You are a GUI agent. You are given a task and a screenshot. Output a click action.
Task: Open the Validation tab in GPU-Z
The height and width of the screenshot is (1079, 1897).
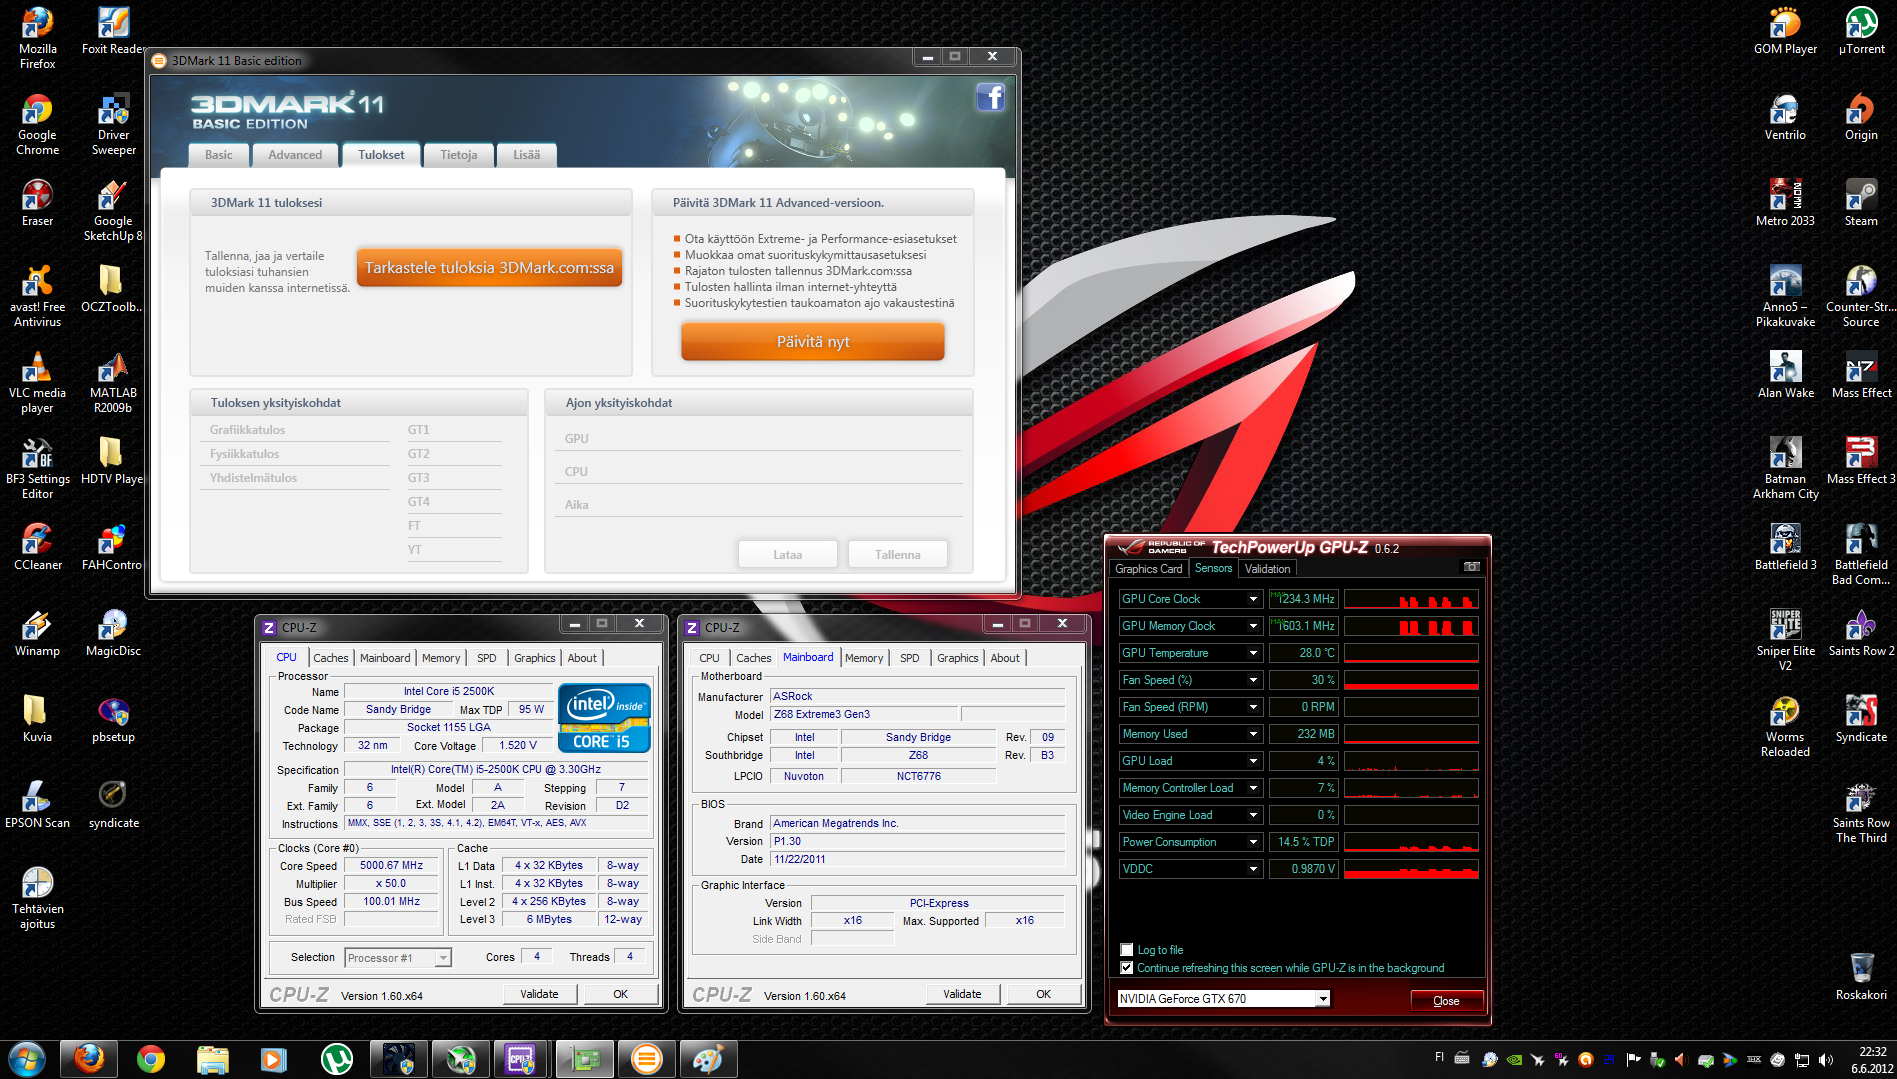click(x=1267, y=568)
